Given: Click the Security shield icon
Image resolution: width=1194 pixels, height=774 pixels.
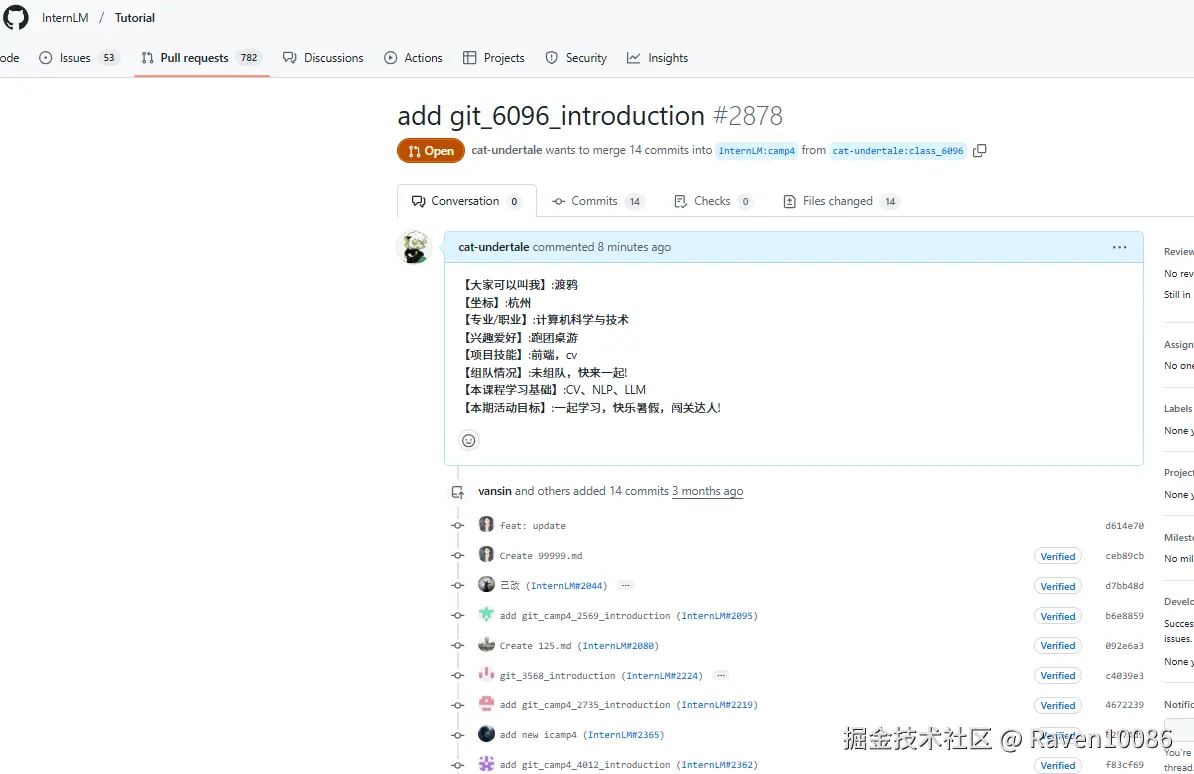Looking at the screenshot, I should (551, 58).
